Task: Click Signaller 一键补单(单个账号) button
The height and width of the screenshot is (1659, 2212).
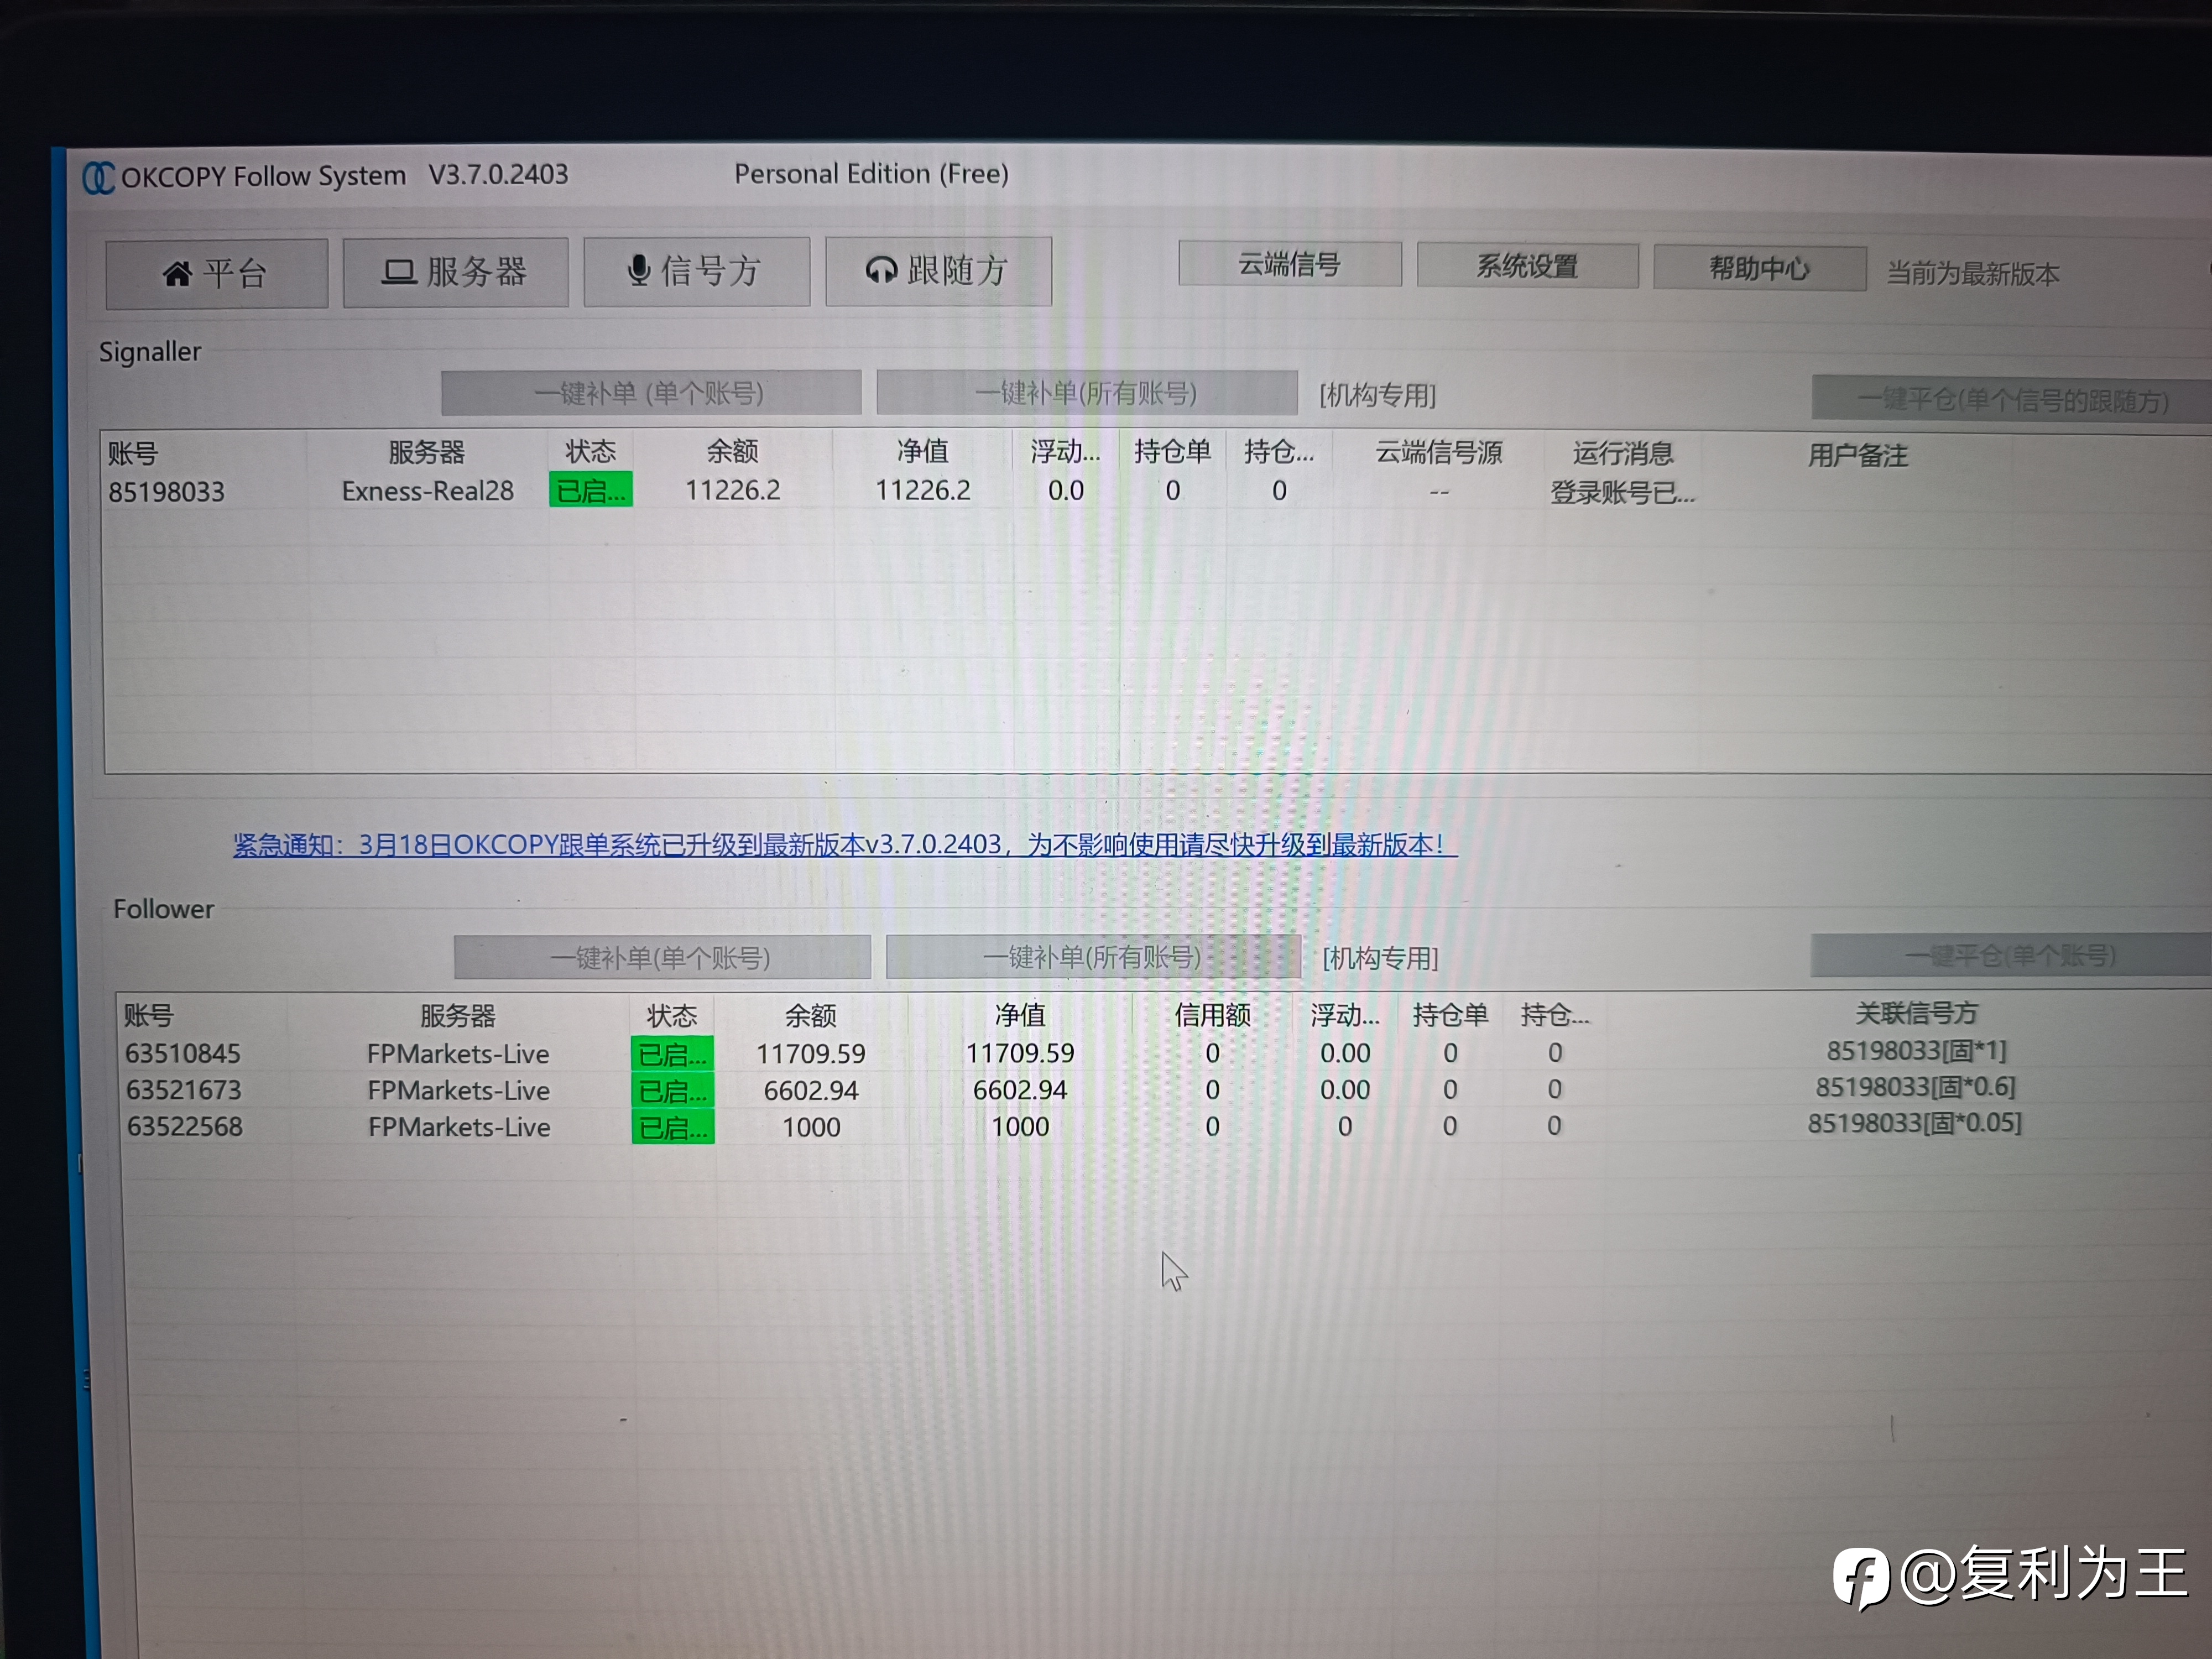Action: coord(650,393)
